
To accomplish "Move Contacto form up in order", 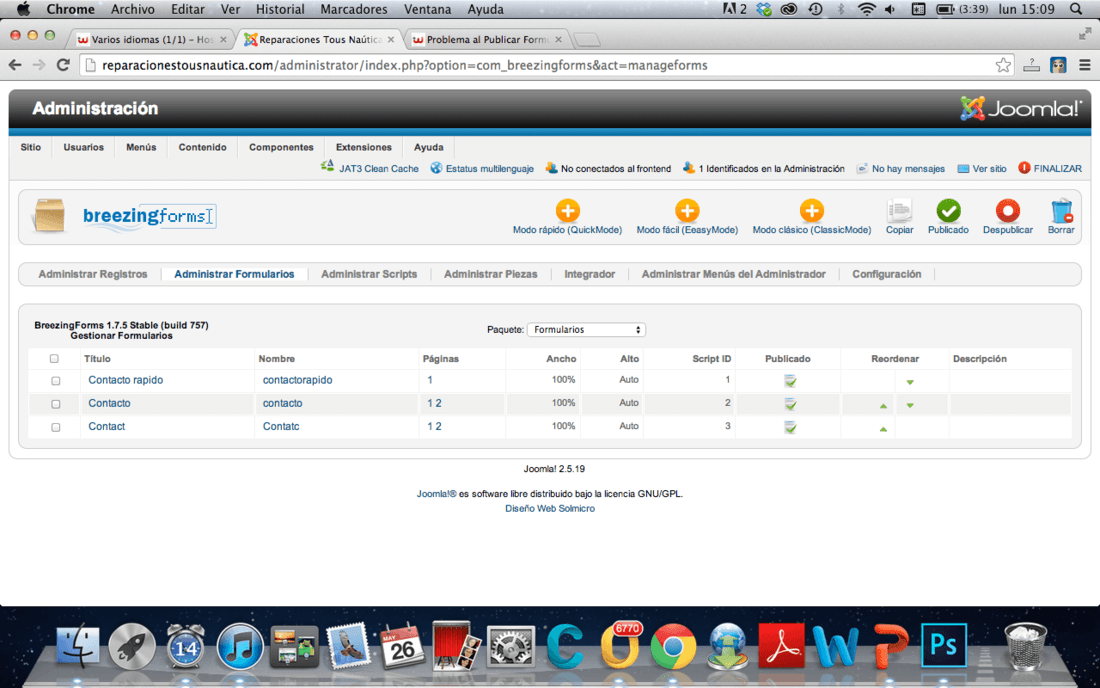I will (x=883, y=405).
